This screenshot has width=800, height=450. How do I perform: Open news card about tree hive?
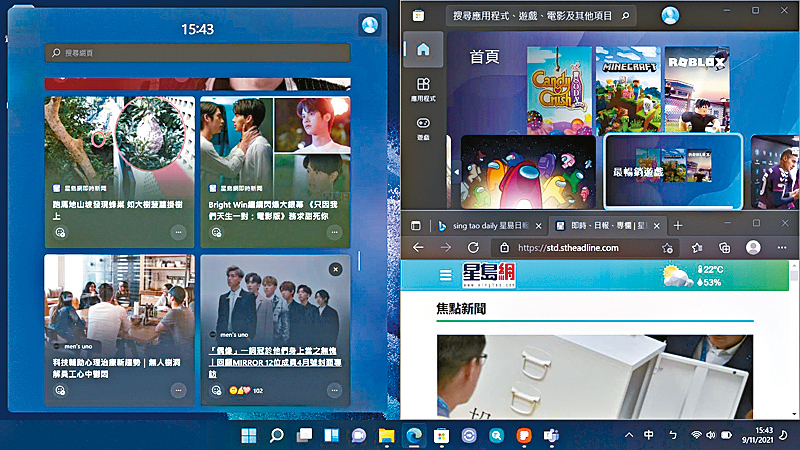click(119, 172)
